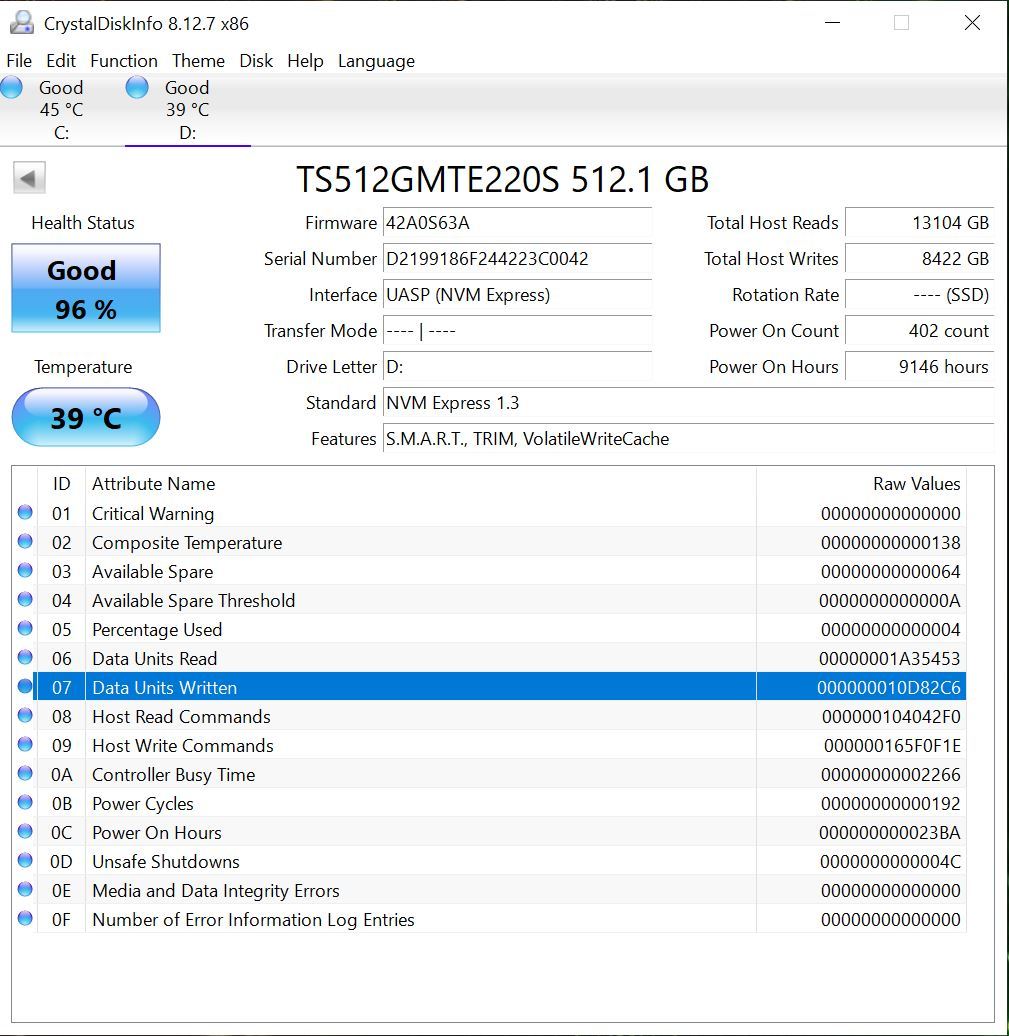Image resolution: width=1009 pixels, height=1036 pixels.
Task: Select the Unsafe Shutdowns attribute name
Action: pos(166,862)
